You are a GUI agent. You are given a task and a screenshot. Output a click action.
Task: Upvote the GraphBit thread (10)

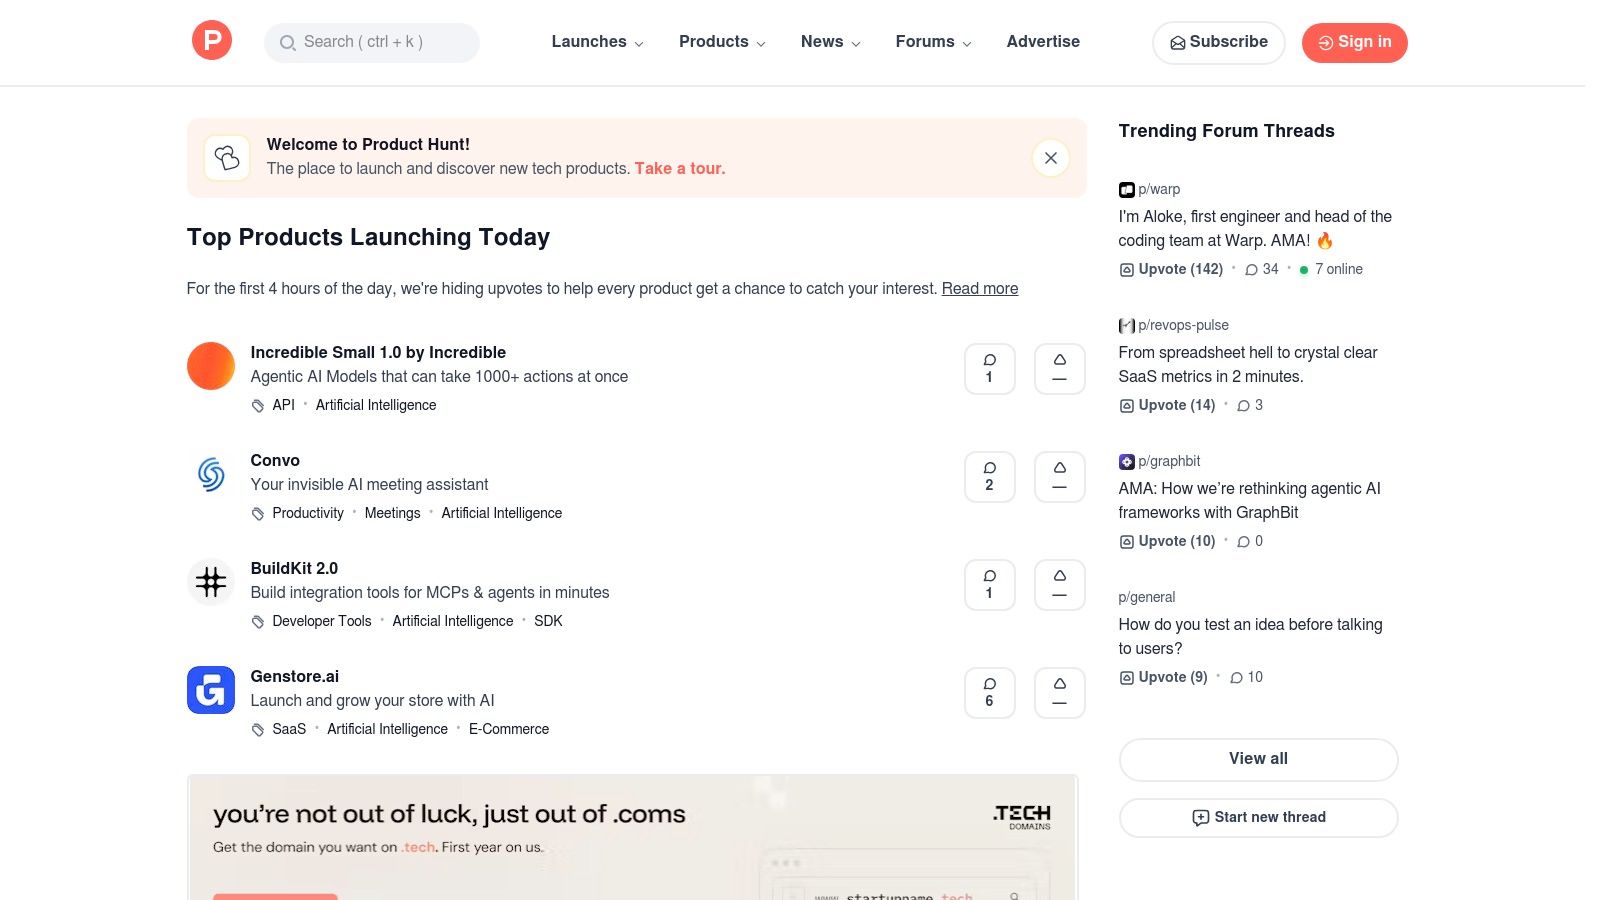click(1167, 541)
